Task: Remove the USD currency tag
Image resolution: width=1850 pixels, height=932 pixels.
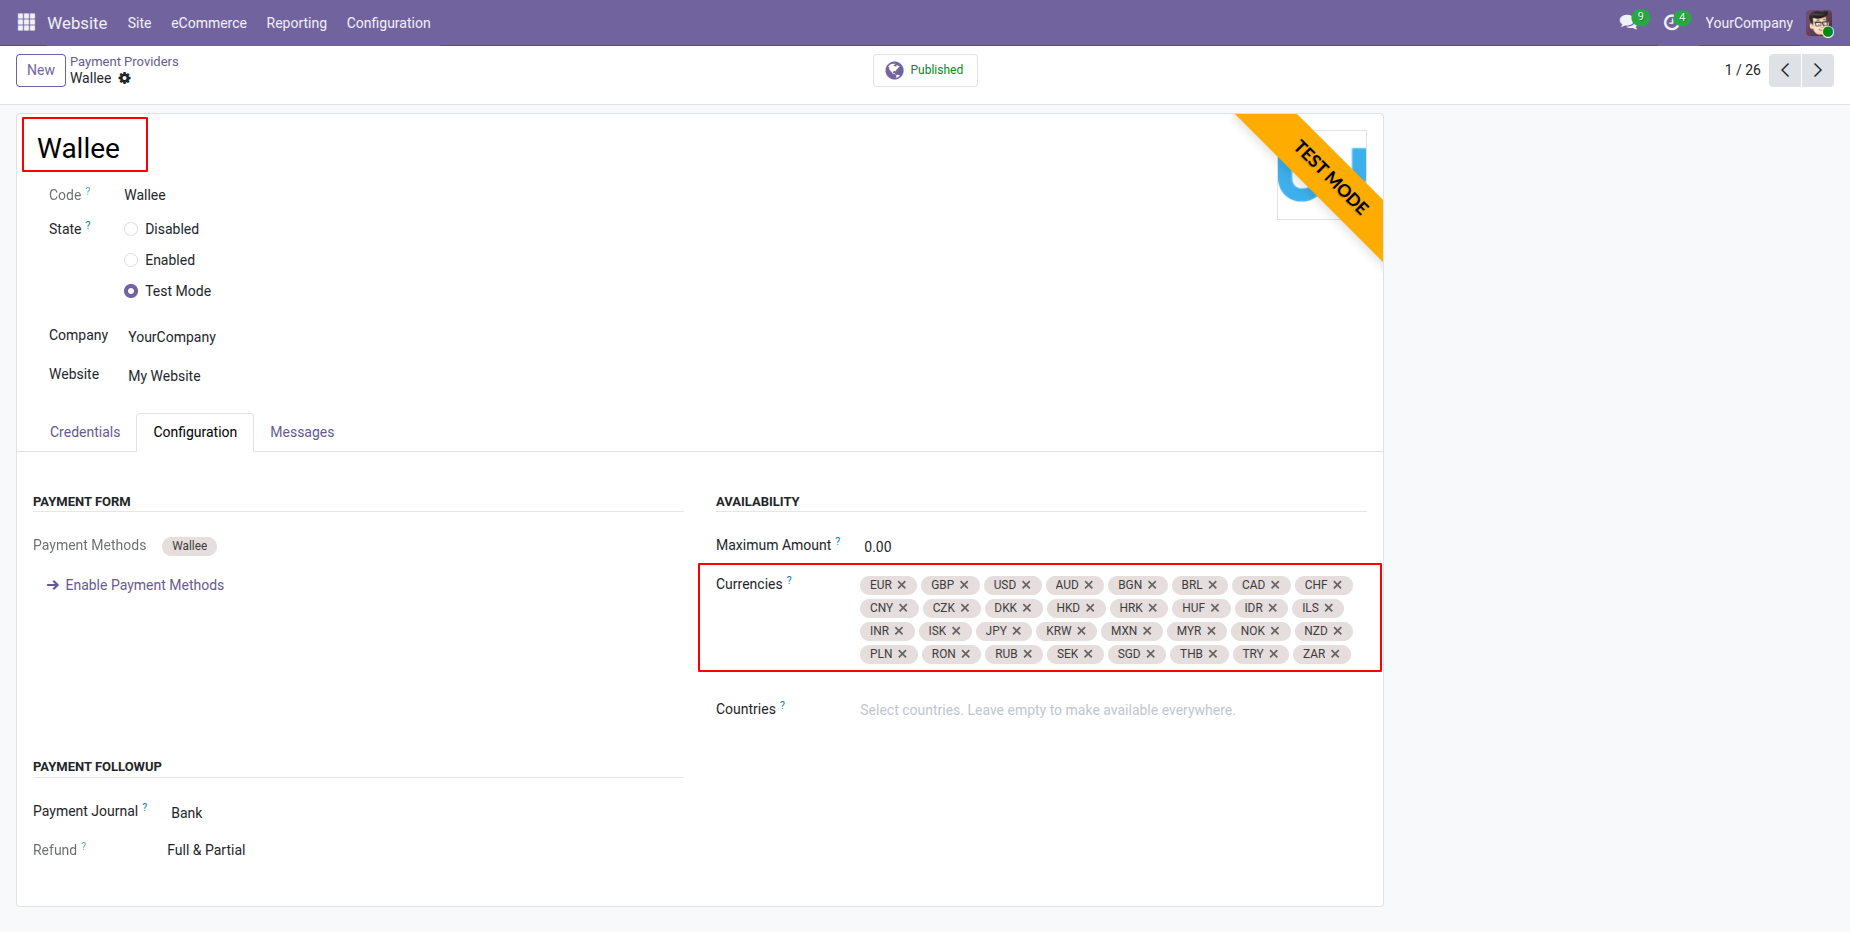Action: pos(1026,585)
